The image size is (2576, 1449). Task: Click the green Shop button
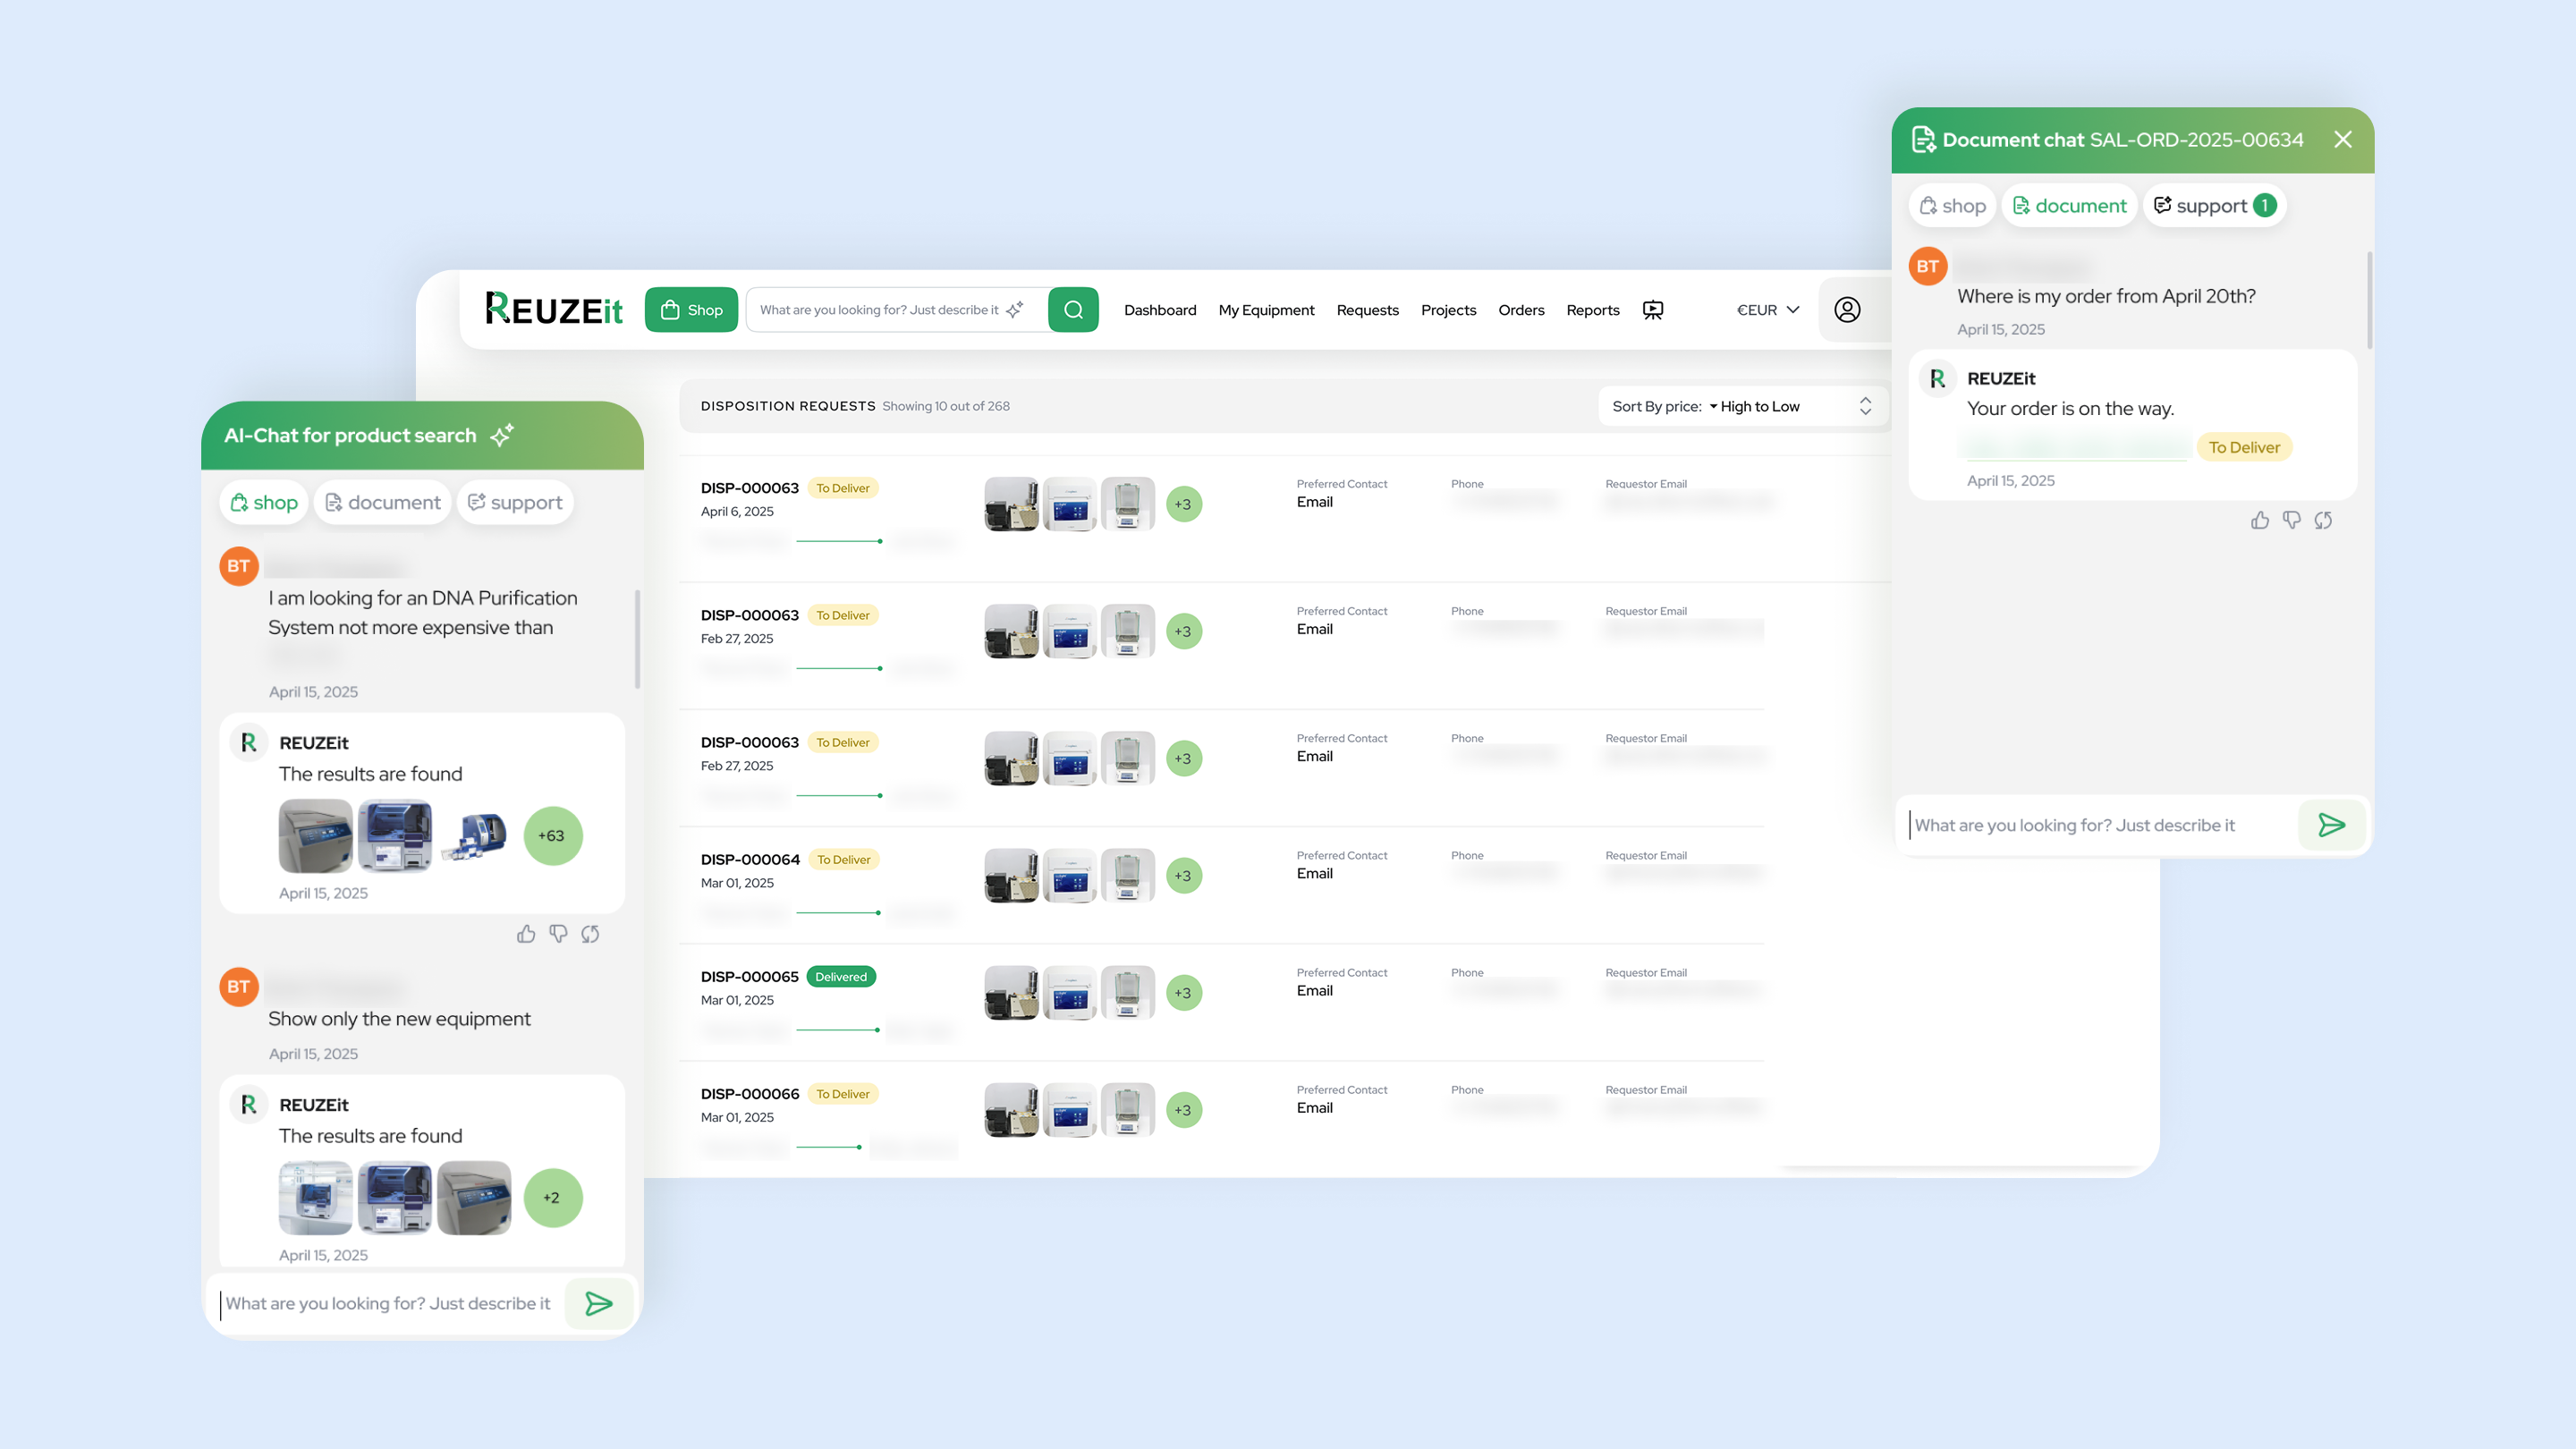[691, 310]
